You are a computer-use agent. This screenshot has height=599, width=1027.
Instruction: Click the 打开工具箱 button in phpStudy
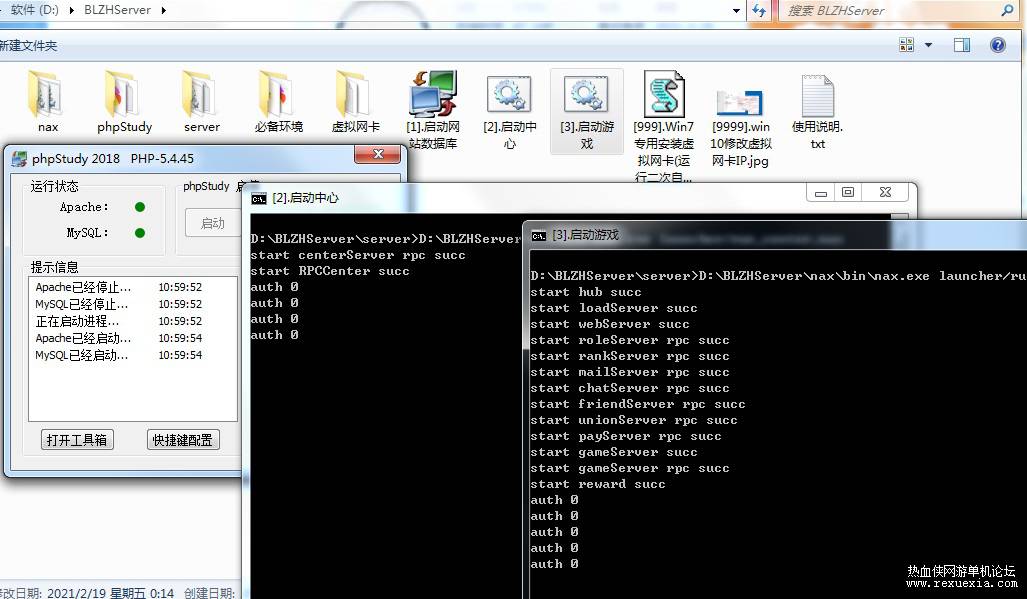[77, 440]
